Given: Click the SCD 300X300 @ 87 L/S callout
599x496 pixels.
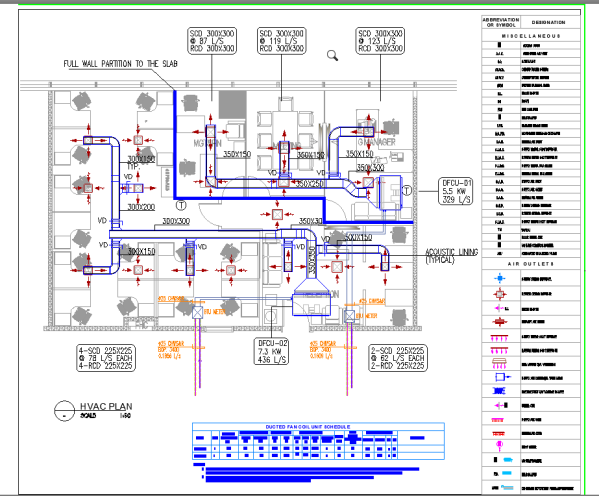Looking at the screenshot, I should tap(212, 41).
